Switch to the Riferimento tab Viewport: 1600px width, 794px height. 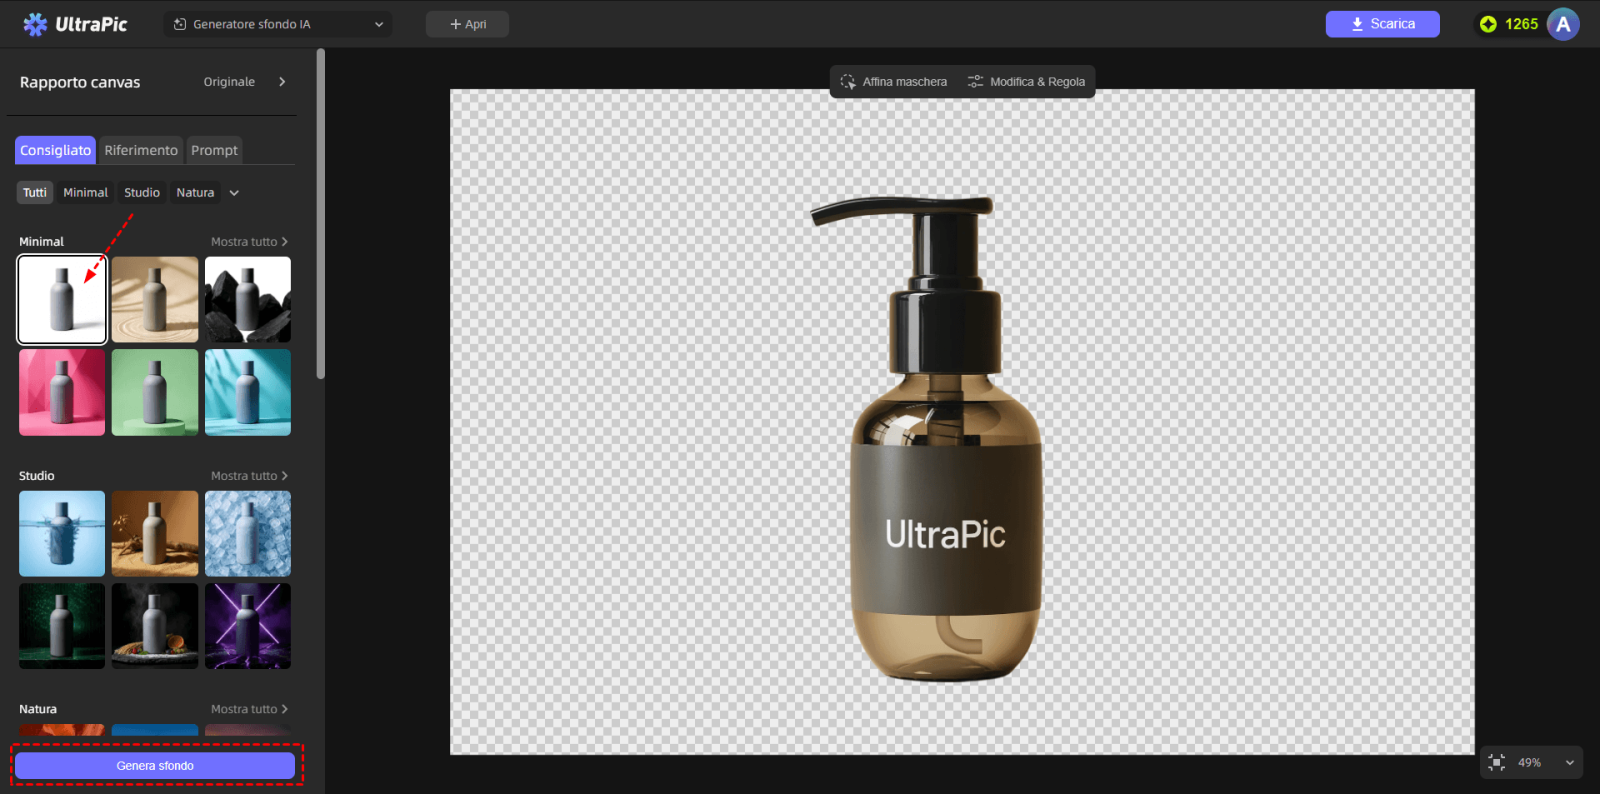pyautogui.click(x=141, y=150)
